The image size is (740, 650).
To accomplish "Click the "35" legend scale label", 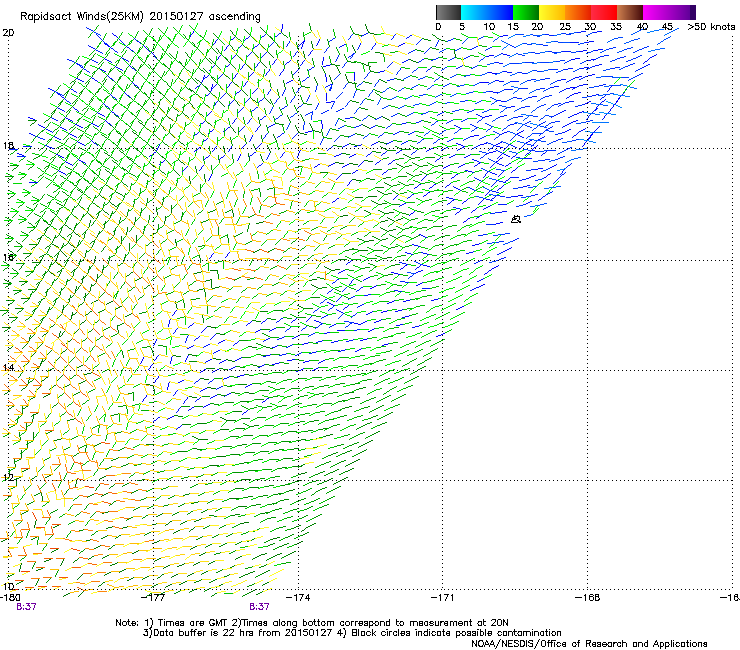I will (x=616, y=27).
